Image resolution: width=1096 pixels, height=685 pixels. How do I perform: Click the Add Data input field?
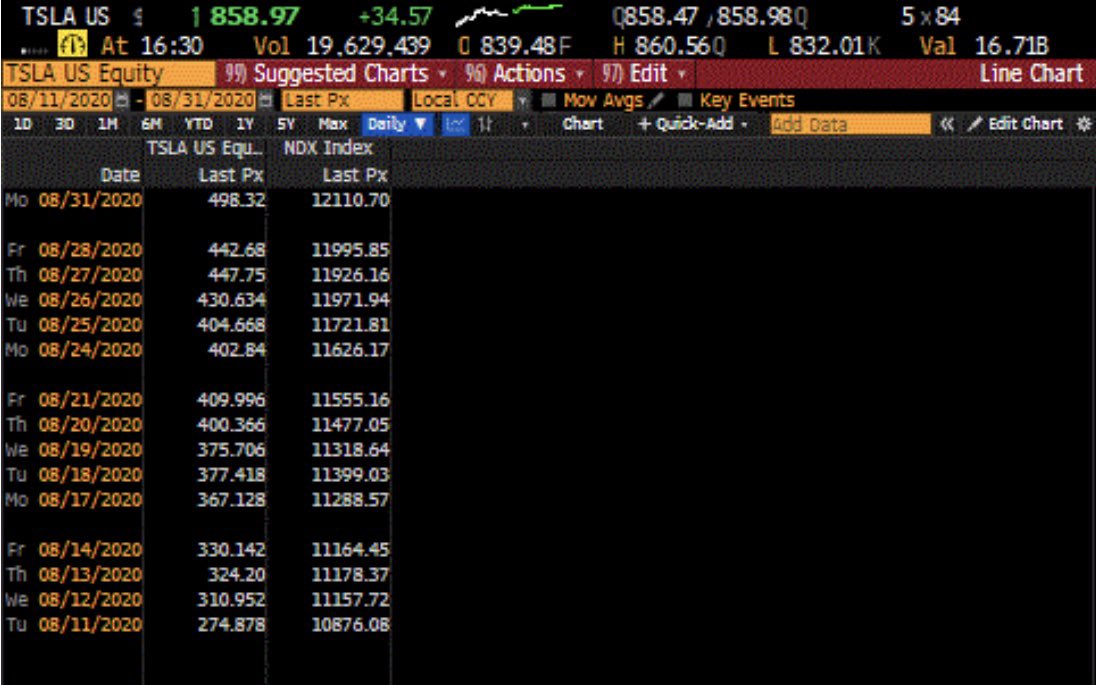(851, 124)
